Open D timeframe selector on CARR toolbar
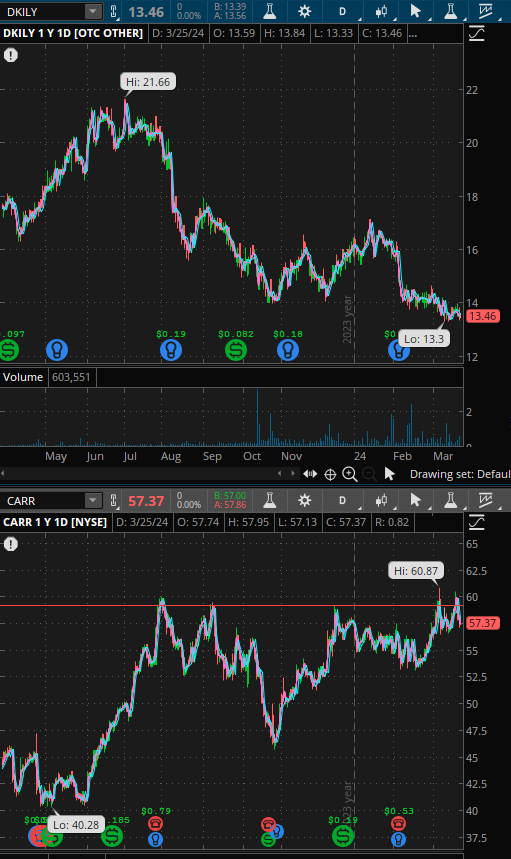Viewport: 511px width, 859px height. [342, 500]
